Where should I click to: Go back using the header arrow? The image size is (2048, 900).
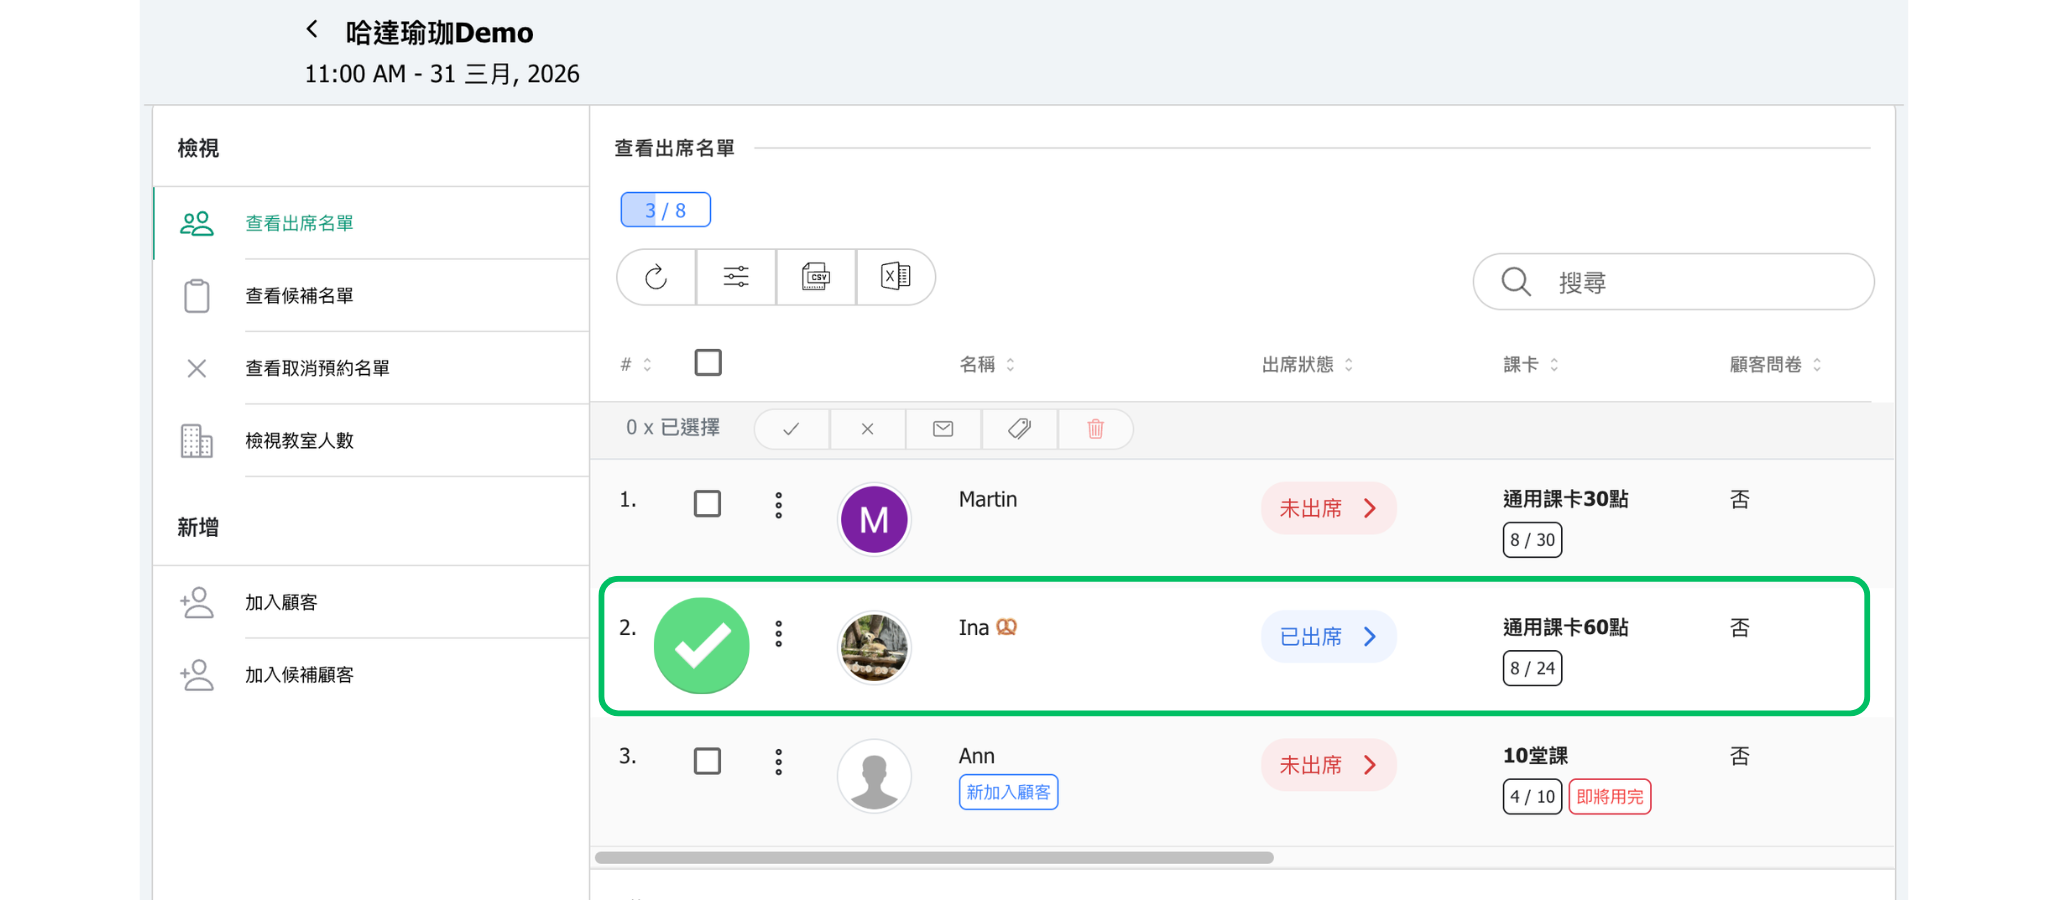coord(313,30)
